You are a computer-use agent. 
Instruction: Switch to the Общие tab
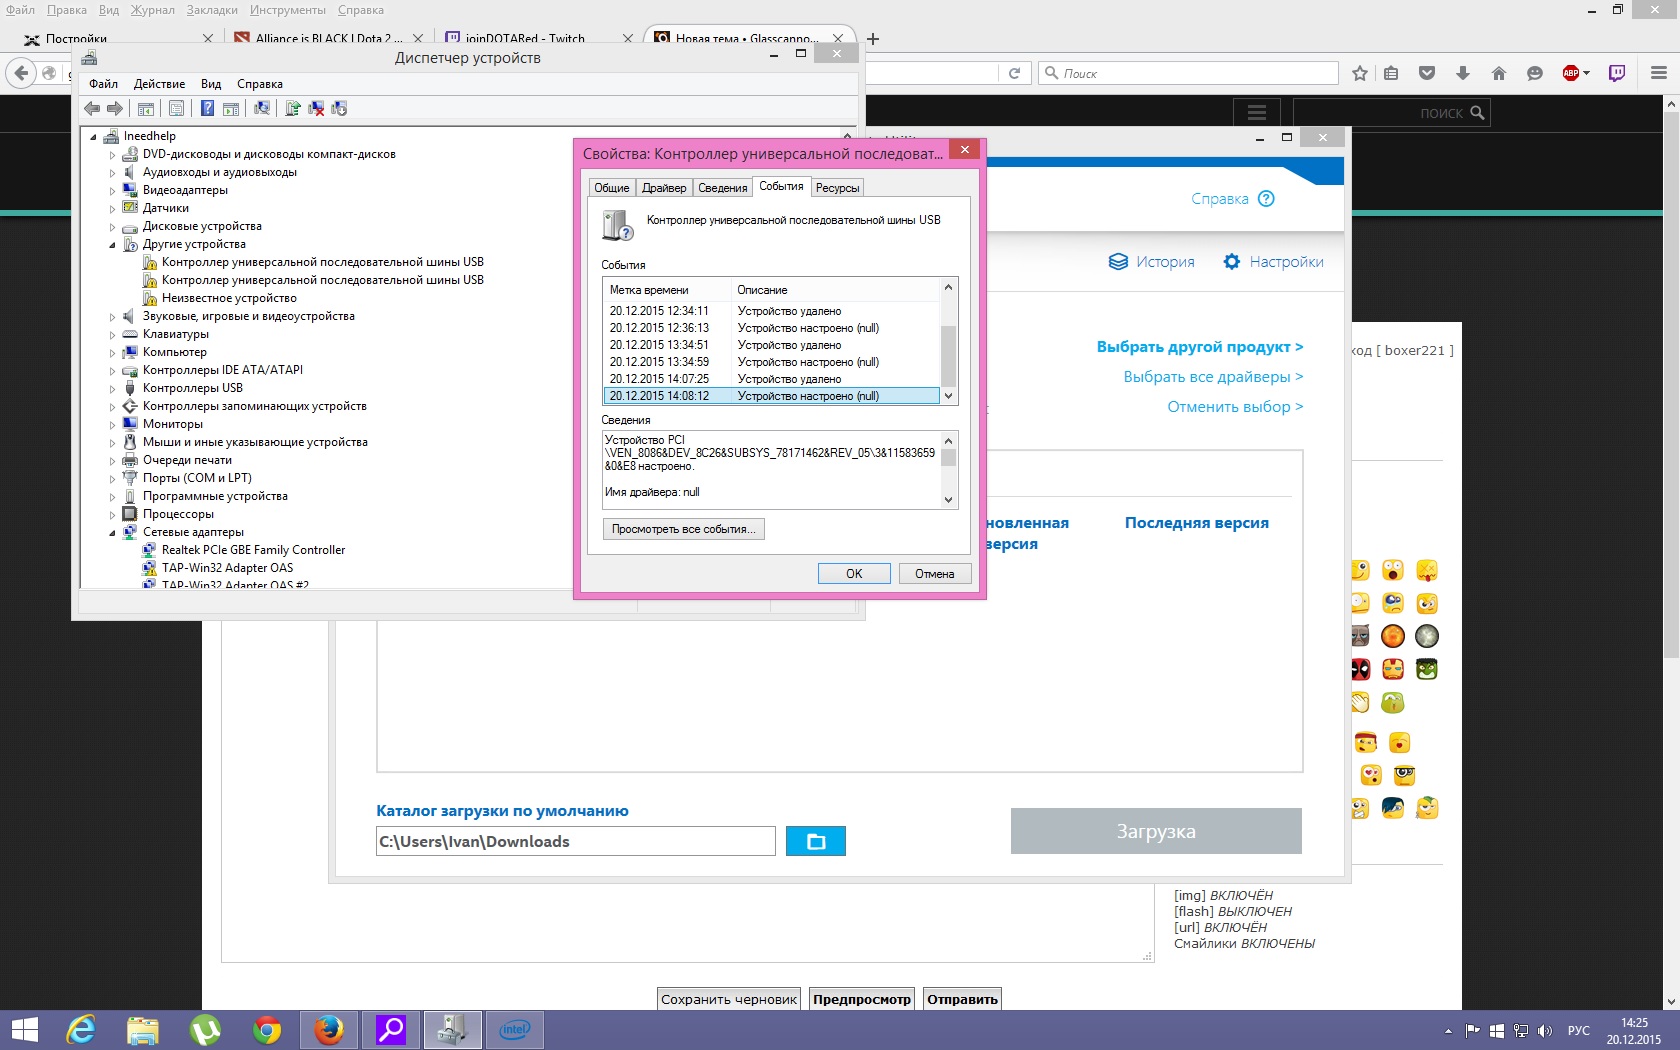tap(611, 188)
